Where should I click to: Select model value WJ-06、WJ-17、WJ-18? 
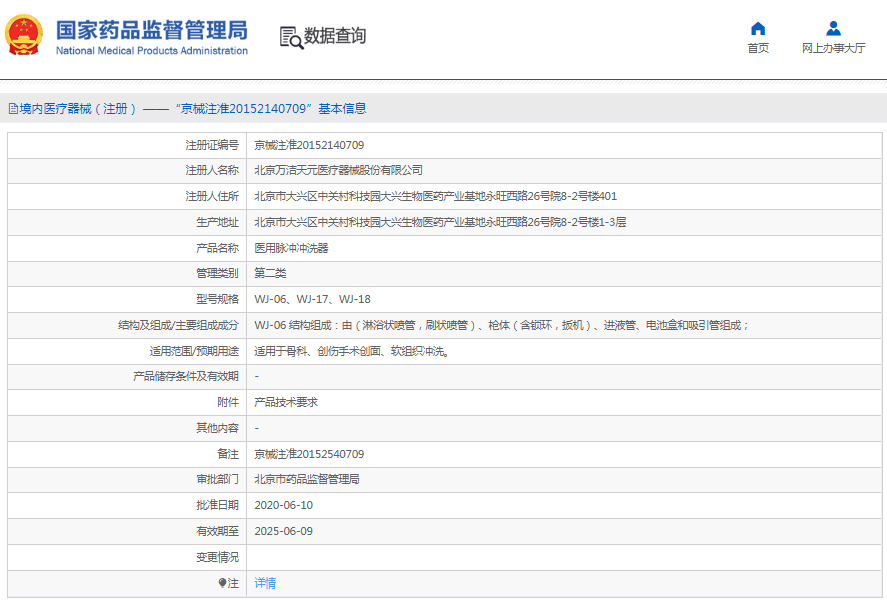coord(312,299)
